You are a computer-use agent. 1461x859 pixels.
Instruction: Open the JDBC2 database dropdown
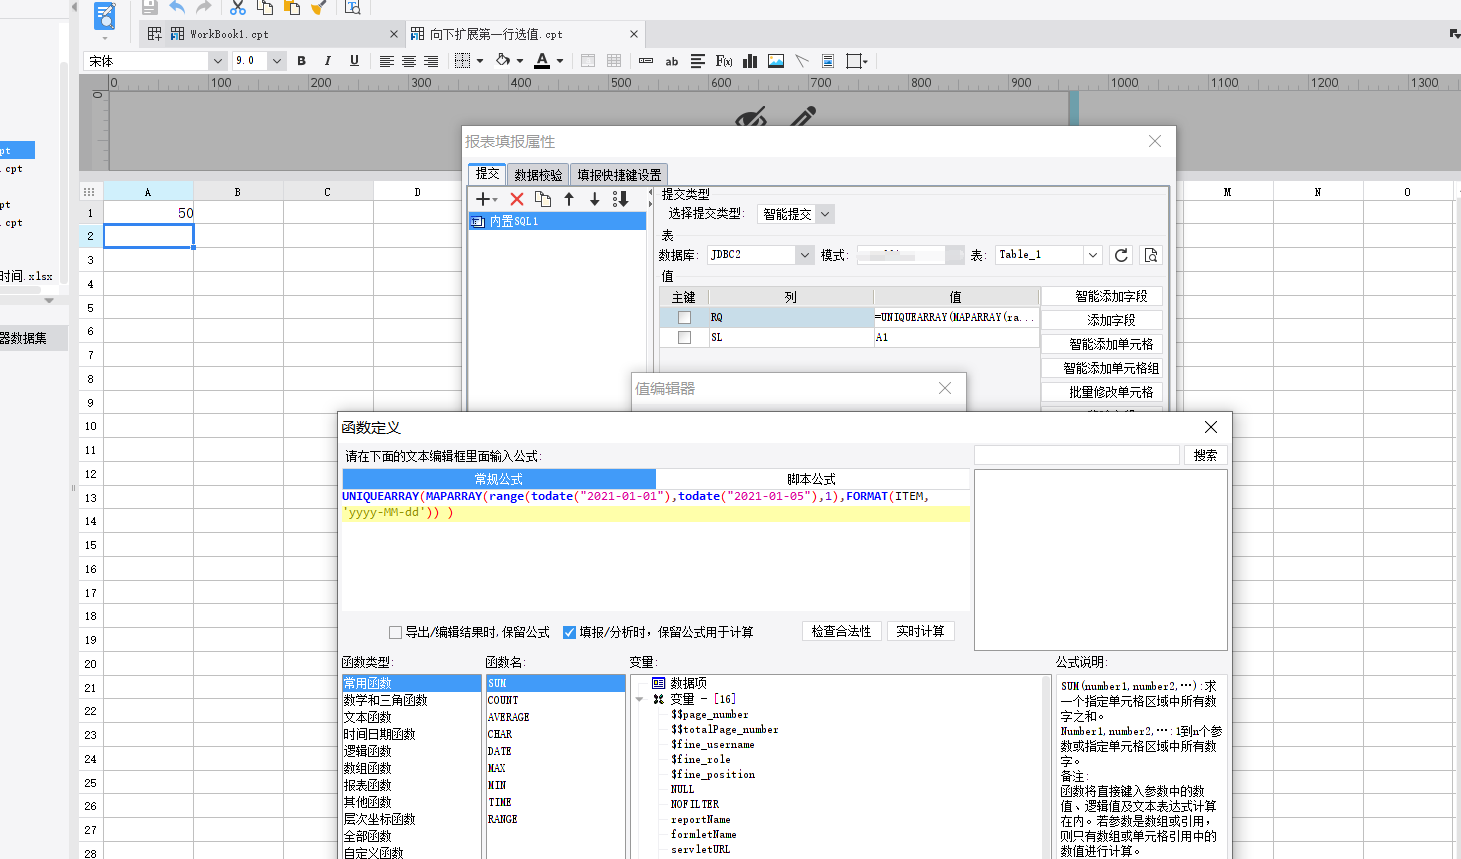point(804,255)
